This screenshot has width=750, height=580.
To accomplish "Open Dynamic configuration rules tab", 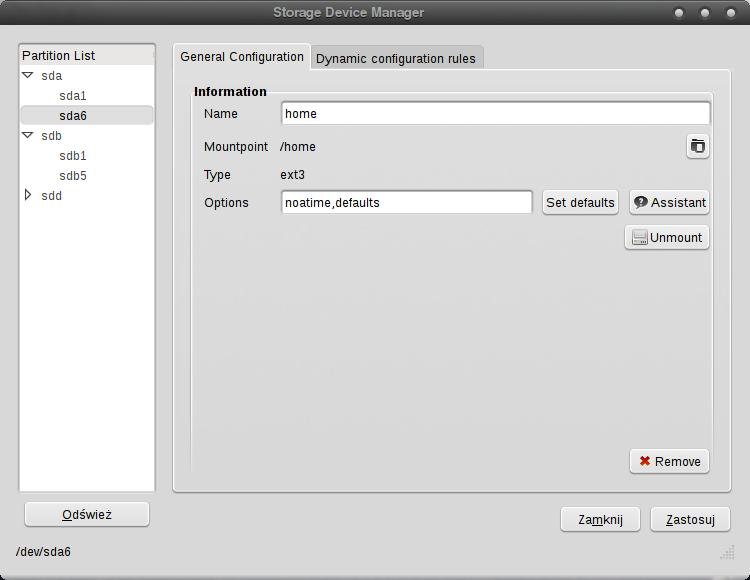I will tap(396, 58).
